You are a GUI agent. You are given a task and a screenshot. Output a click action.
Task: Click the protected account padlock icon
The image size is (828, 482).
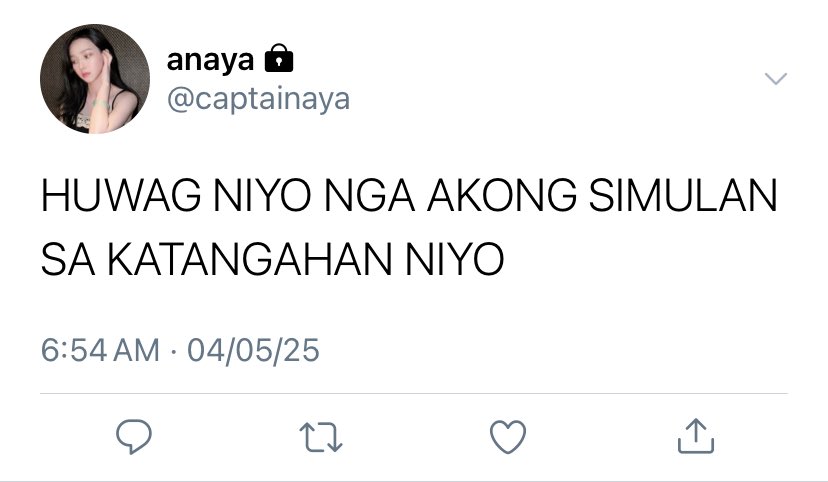[x=279, y=58]
